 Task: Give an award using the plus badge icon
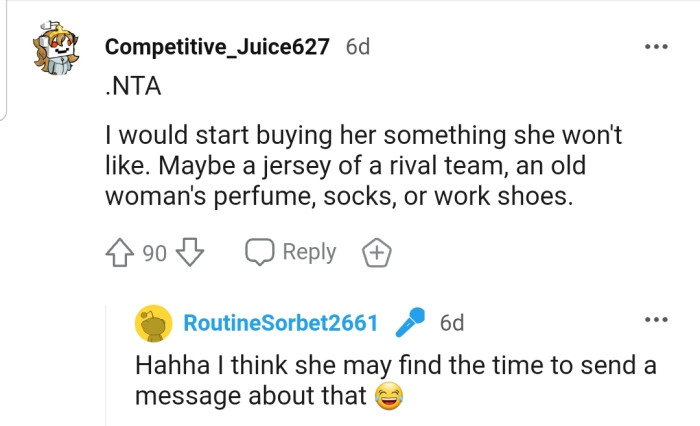click(376, 253)
